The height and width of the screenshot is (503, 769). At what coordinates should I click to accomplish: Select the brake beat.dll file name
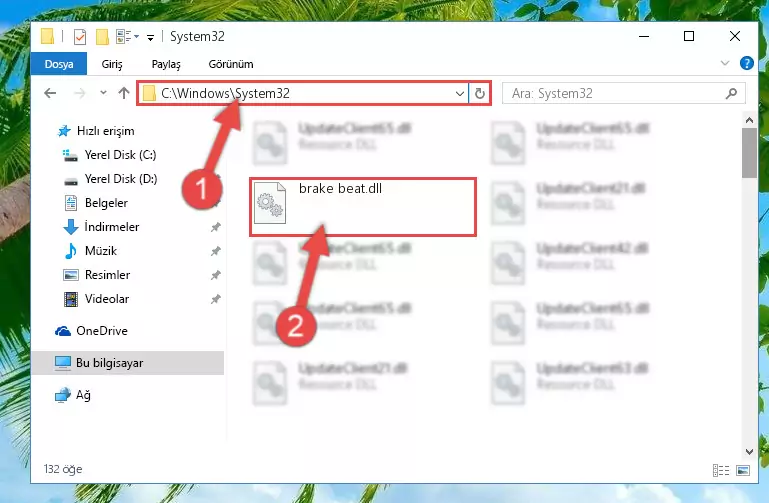[340, 189]
